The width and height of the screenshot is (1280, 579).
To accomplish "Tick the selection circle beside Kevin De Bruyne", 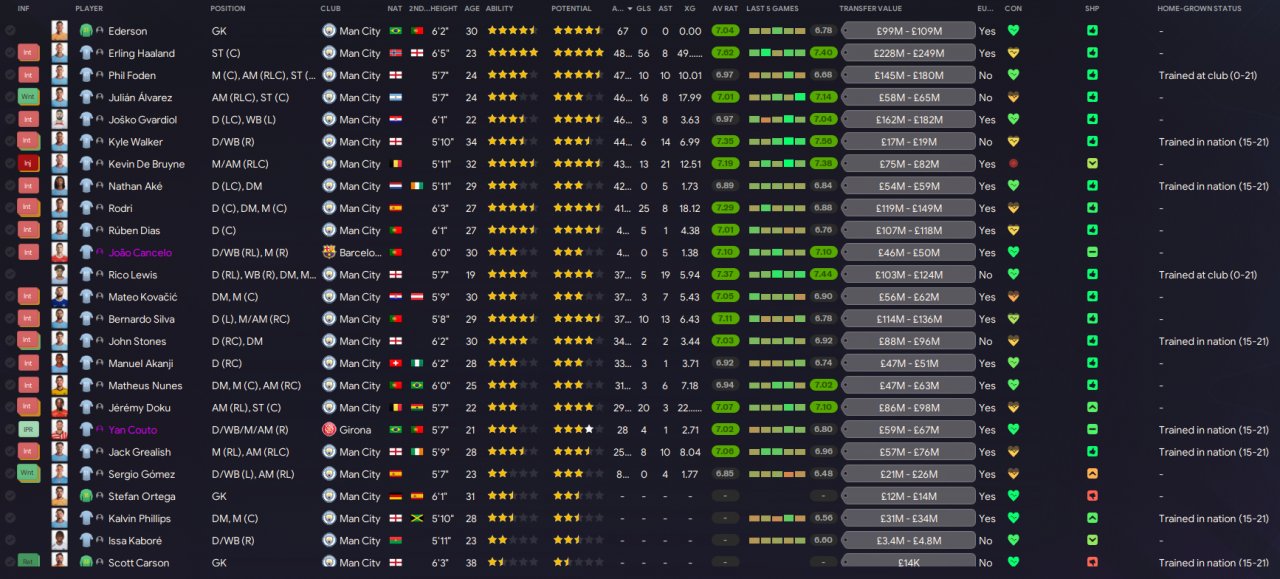I will pos(10,164).
